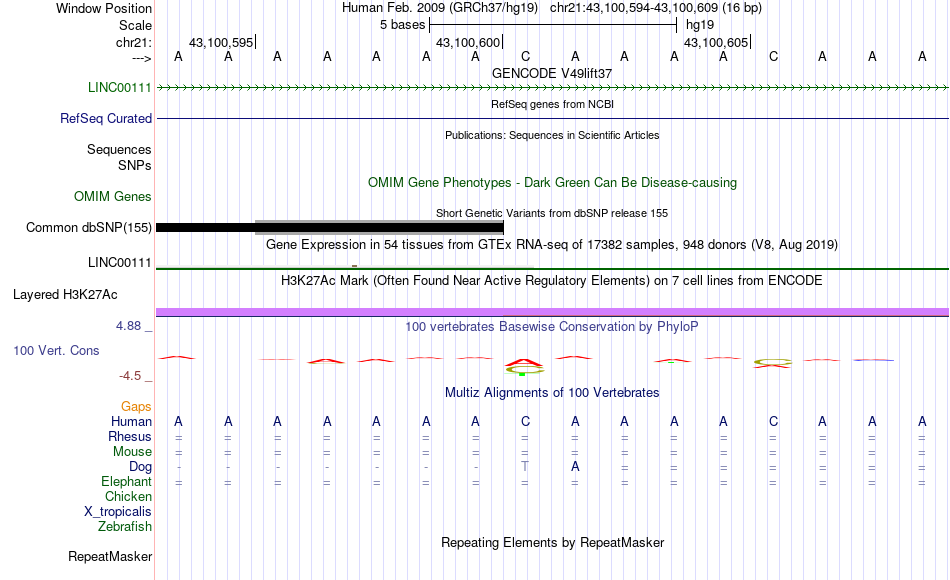Click the Human Feb. 2009 (GRCh37/hg19) title
The image size is (950, 580).
coord(440,8)
